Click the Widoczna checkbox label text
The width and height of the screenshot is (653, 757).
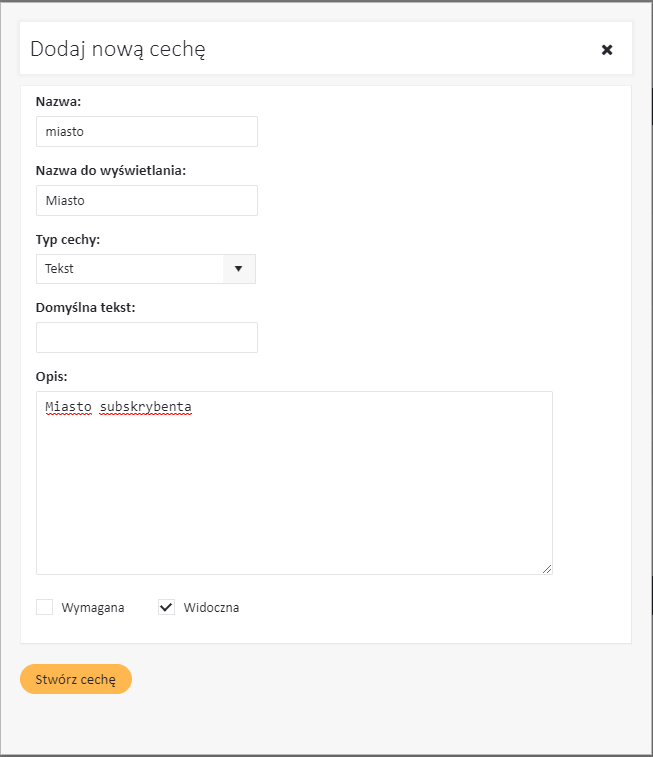coord(211,608)
